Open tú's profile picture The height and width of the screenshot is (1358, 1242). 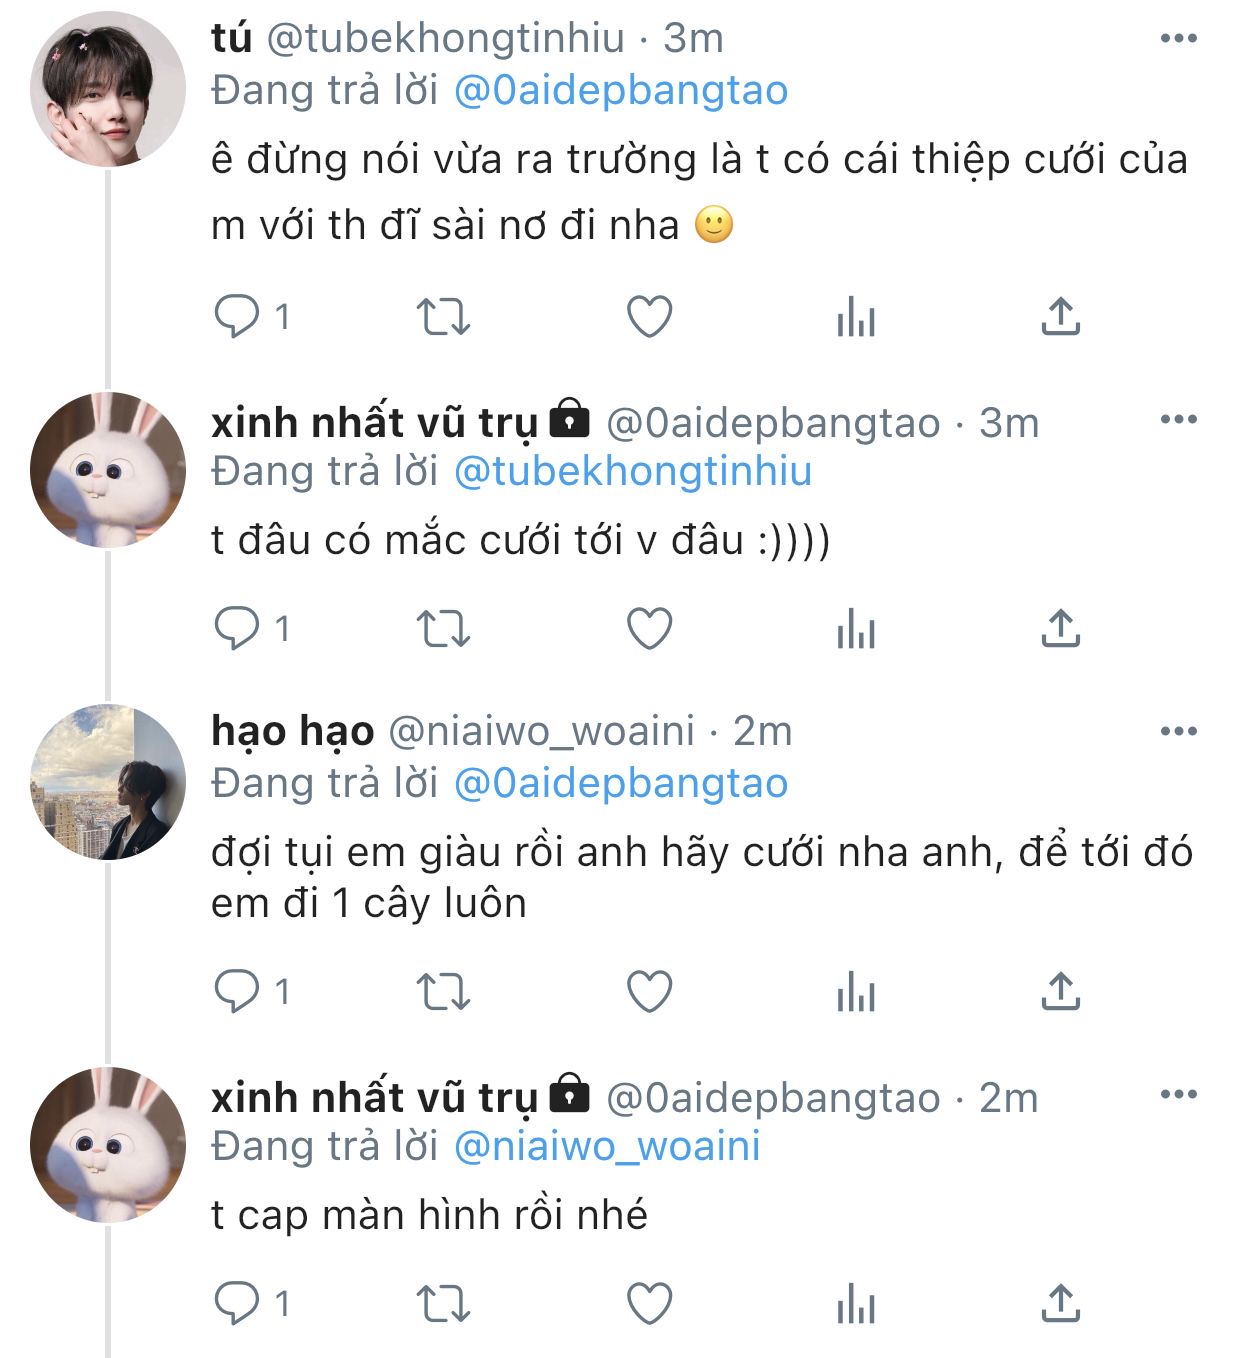click(108, 90)
